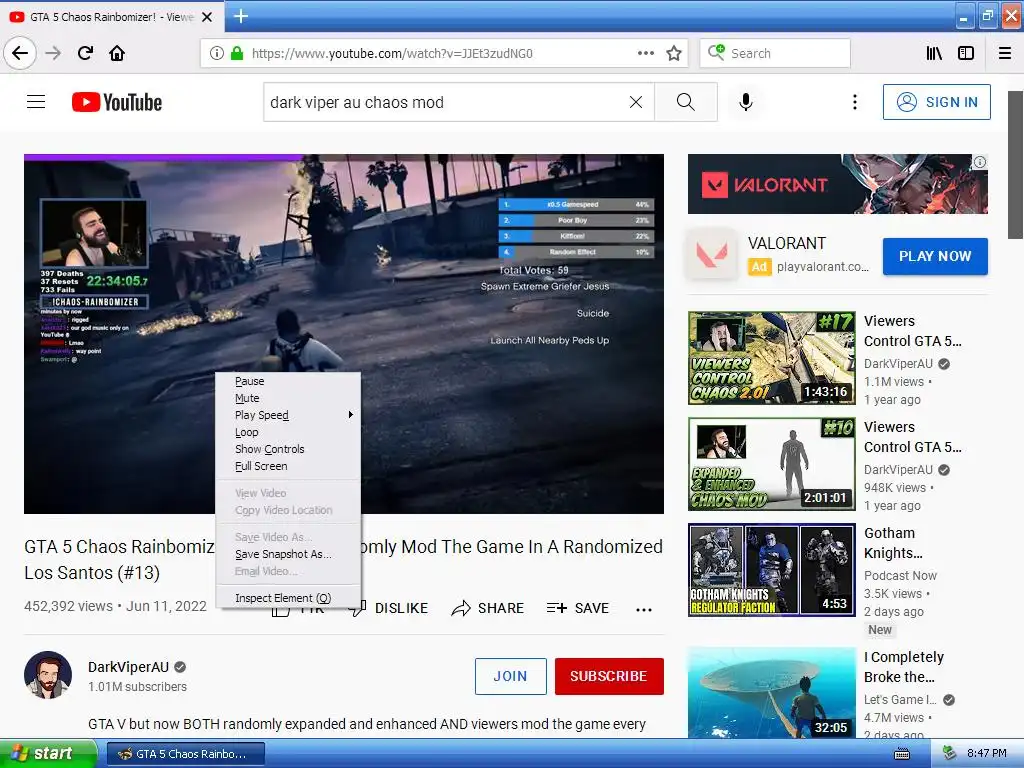The width and height of the screenshot is (1024, 768).
Task: Open YouTube guide hamburger menu
Action: pos(36,102)
